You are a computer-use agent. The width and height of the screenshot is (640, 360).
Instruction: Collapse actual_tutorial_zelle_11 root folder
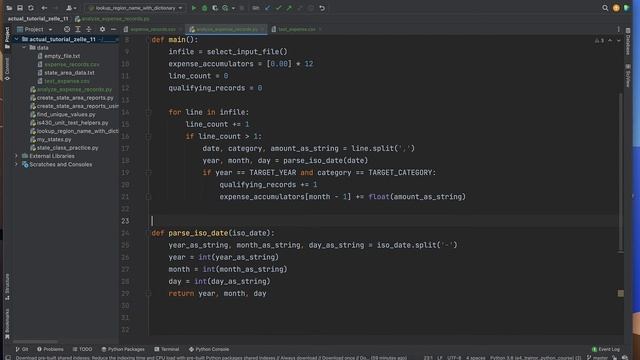17,39
